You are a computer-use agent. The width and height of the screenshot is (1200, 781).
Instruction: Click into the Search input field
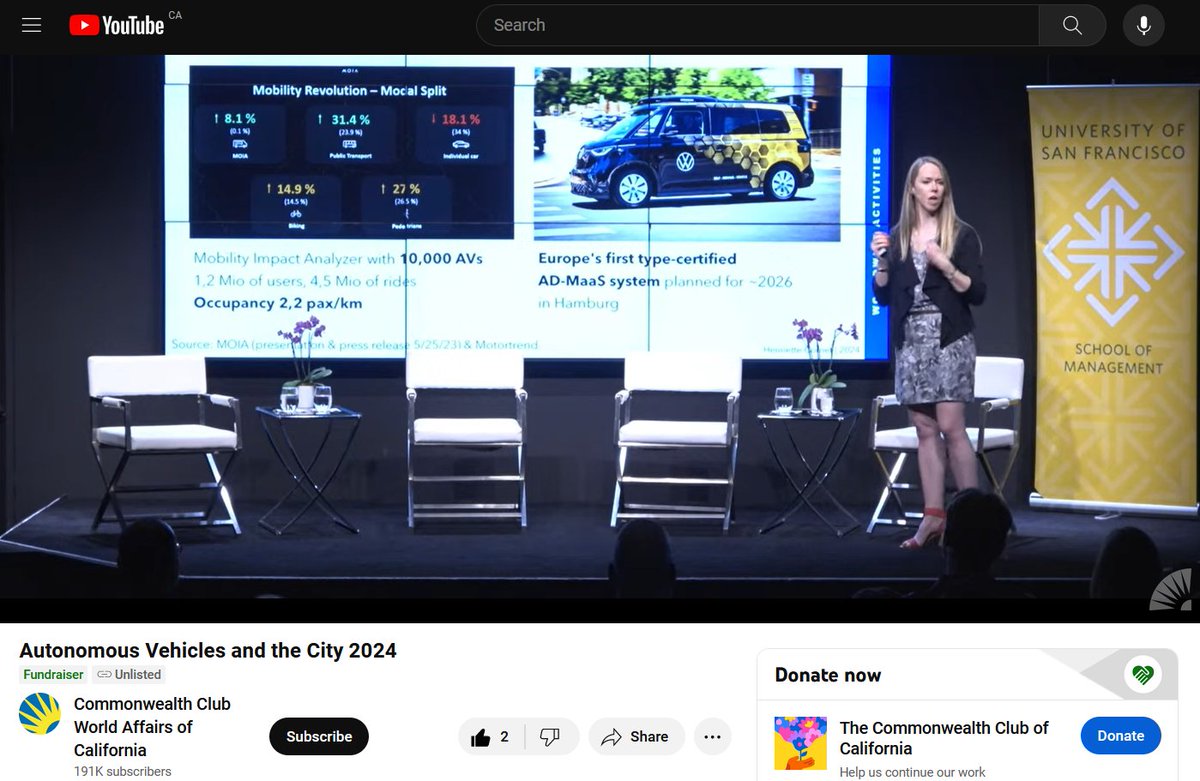(x=757, y=25)
